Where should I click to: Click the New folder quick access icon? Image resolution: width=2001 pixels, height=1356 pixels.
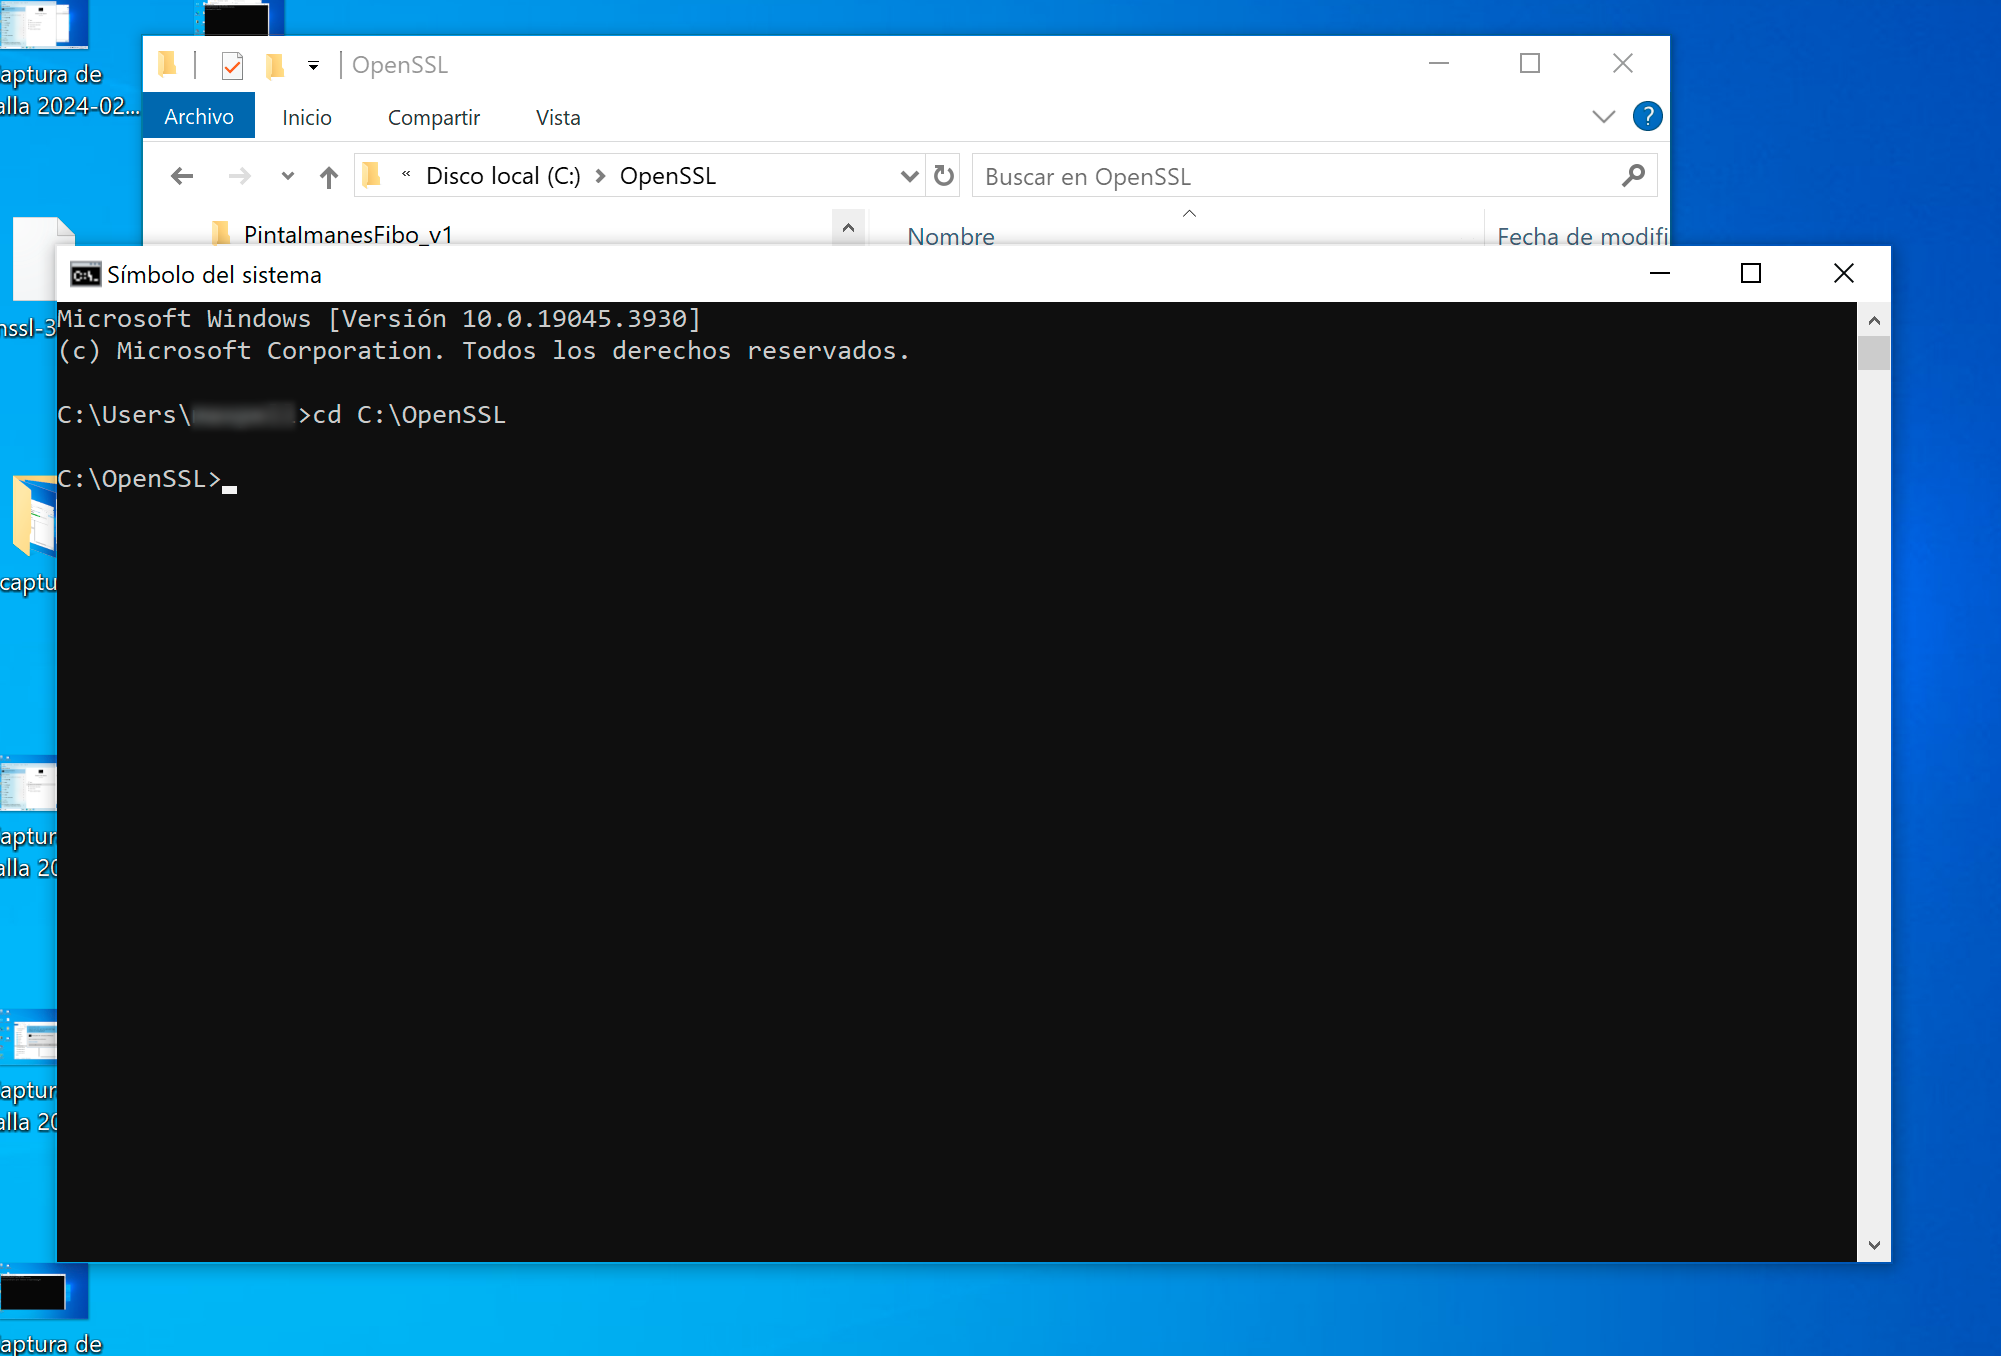(x=275, y=66)
